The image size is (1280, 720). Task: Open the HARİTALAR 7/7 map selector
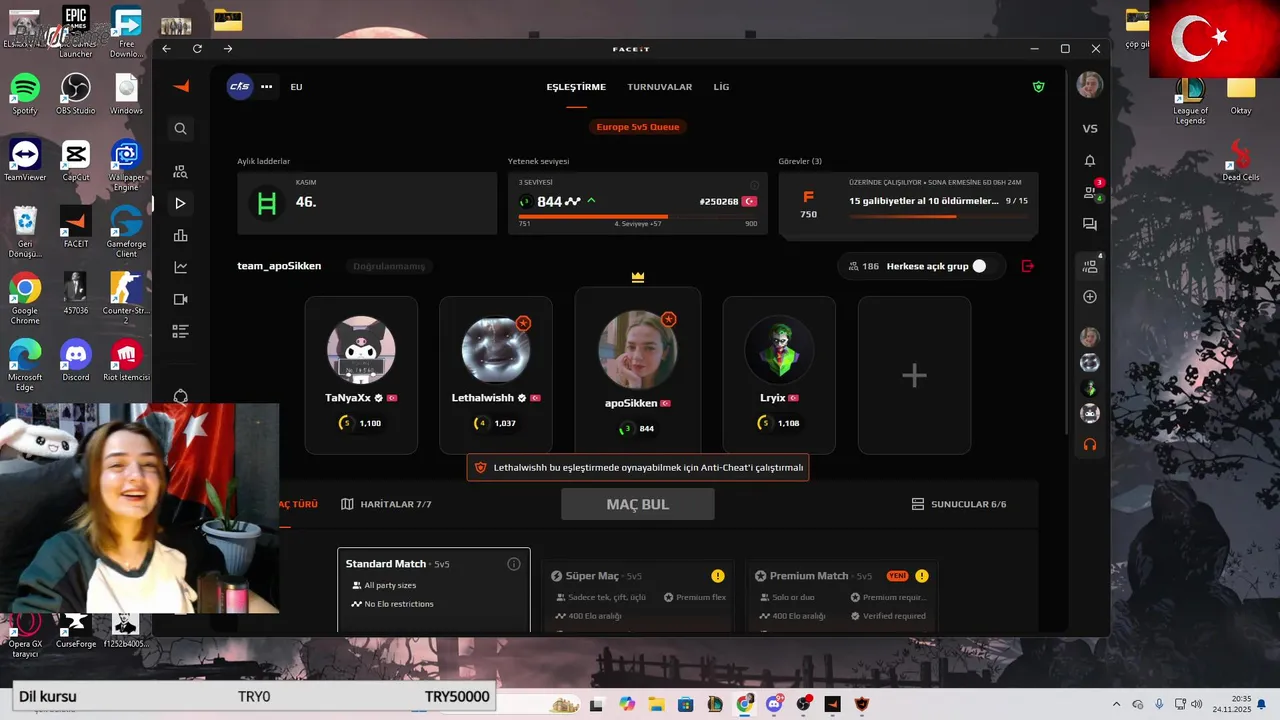(386, 504)
